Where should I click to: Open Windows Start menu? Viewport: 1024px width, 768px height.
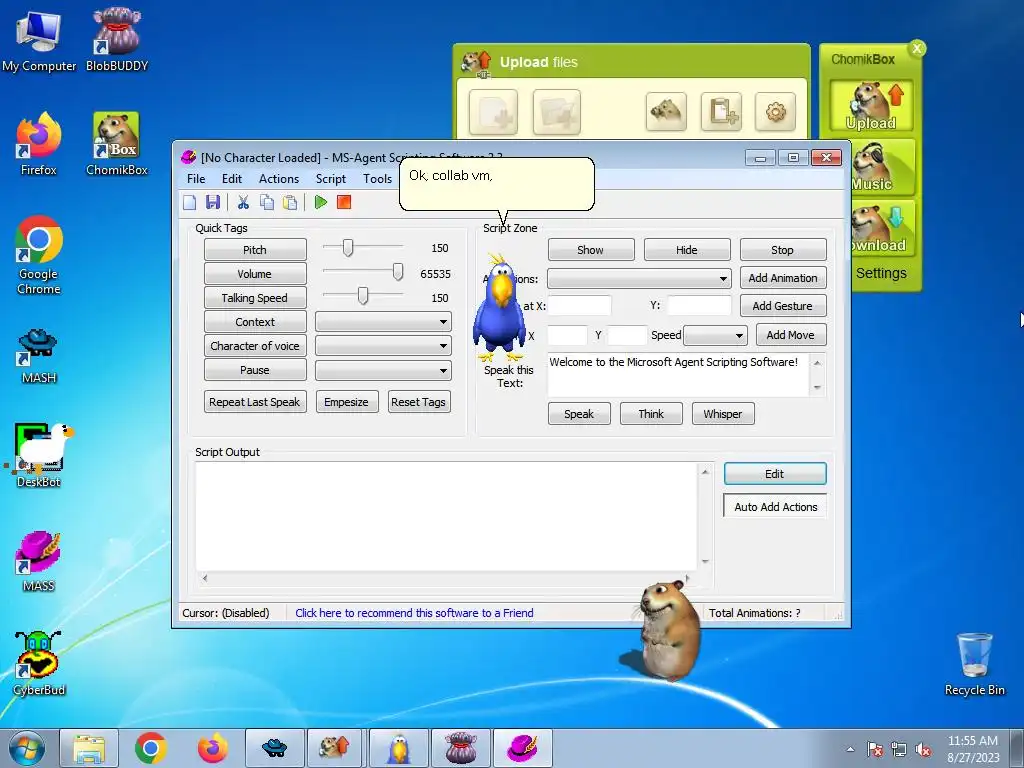26,748
